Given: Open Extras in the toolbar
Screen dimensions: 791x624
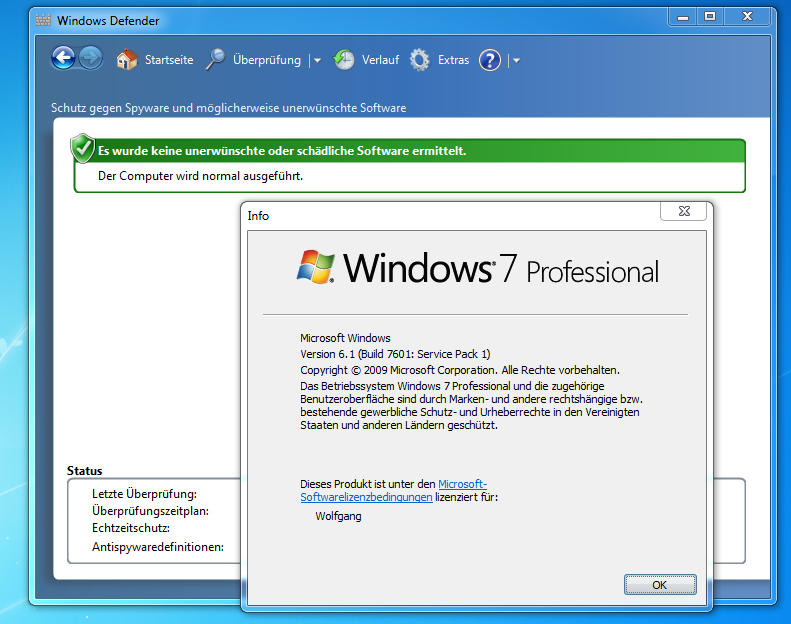Looking at the screenshot, I should [x=454, y=60].
